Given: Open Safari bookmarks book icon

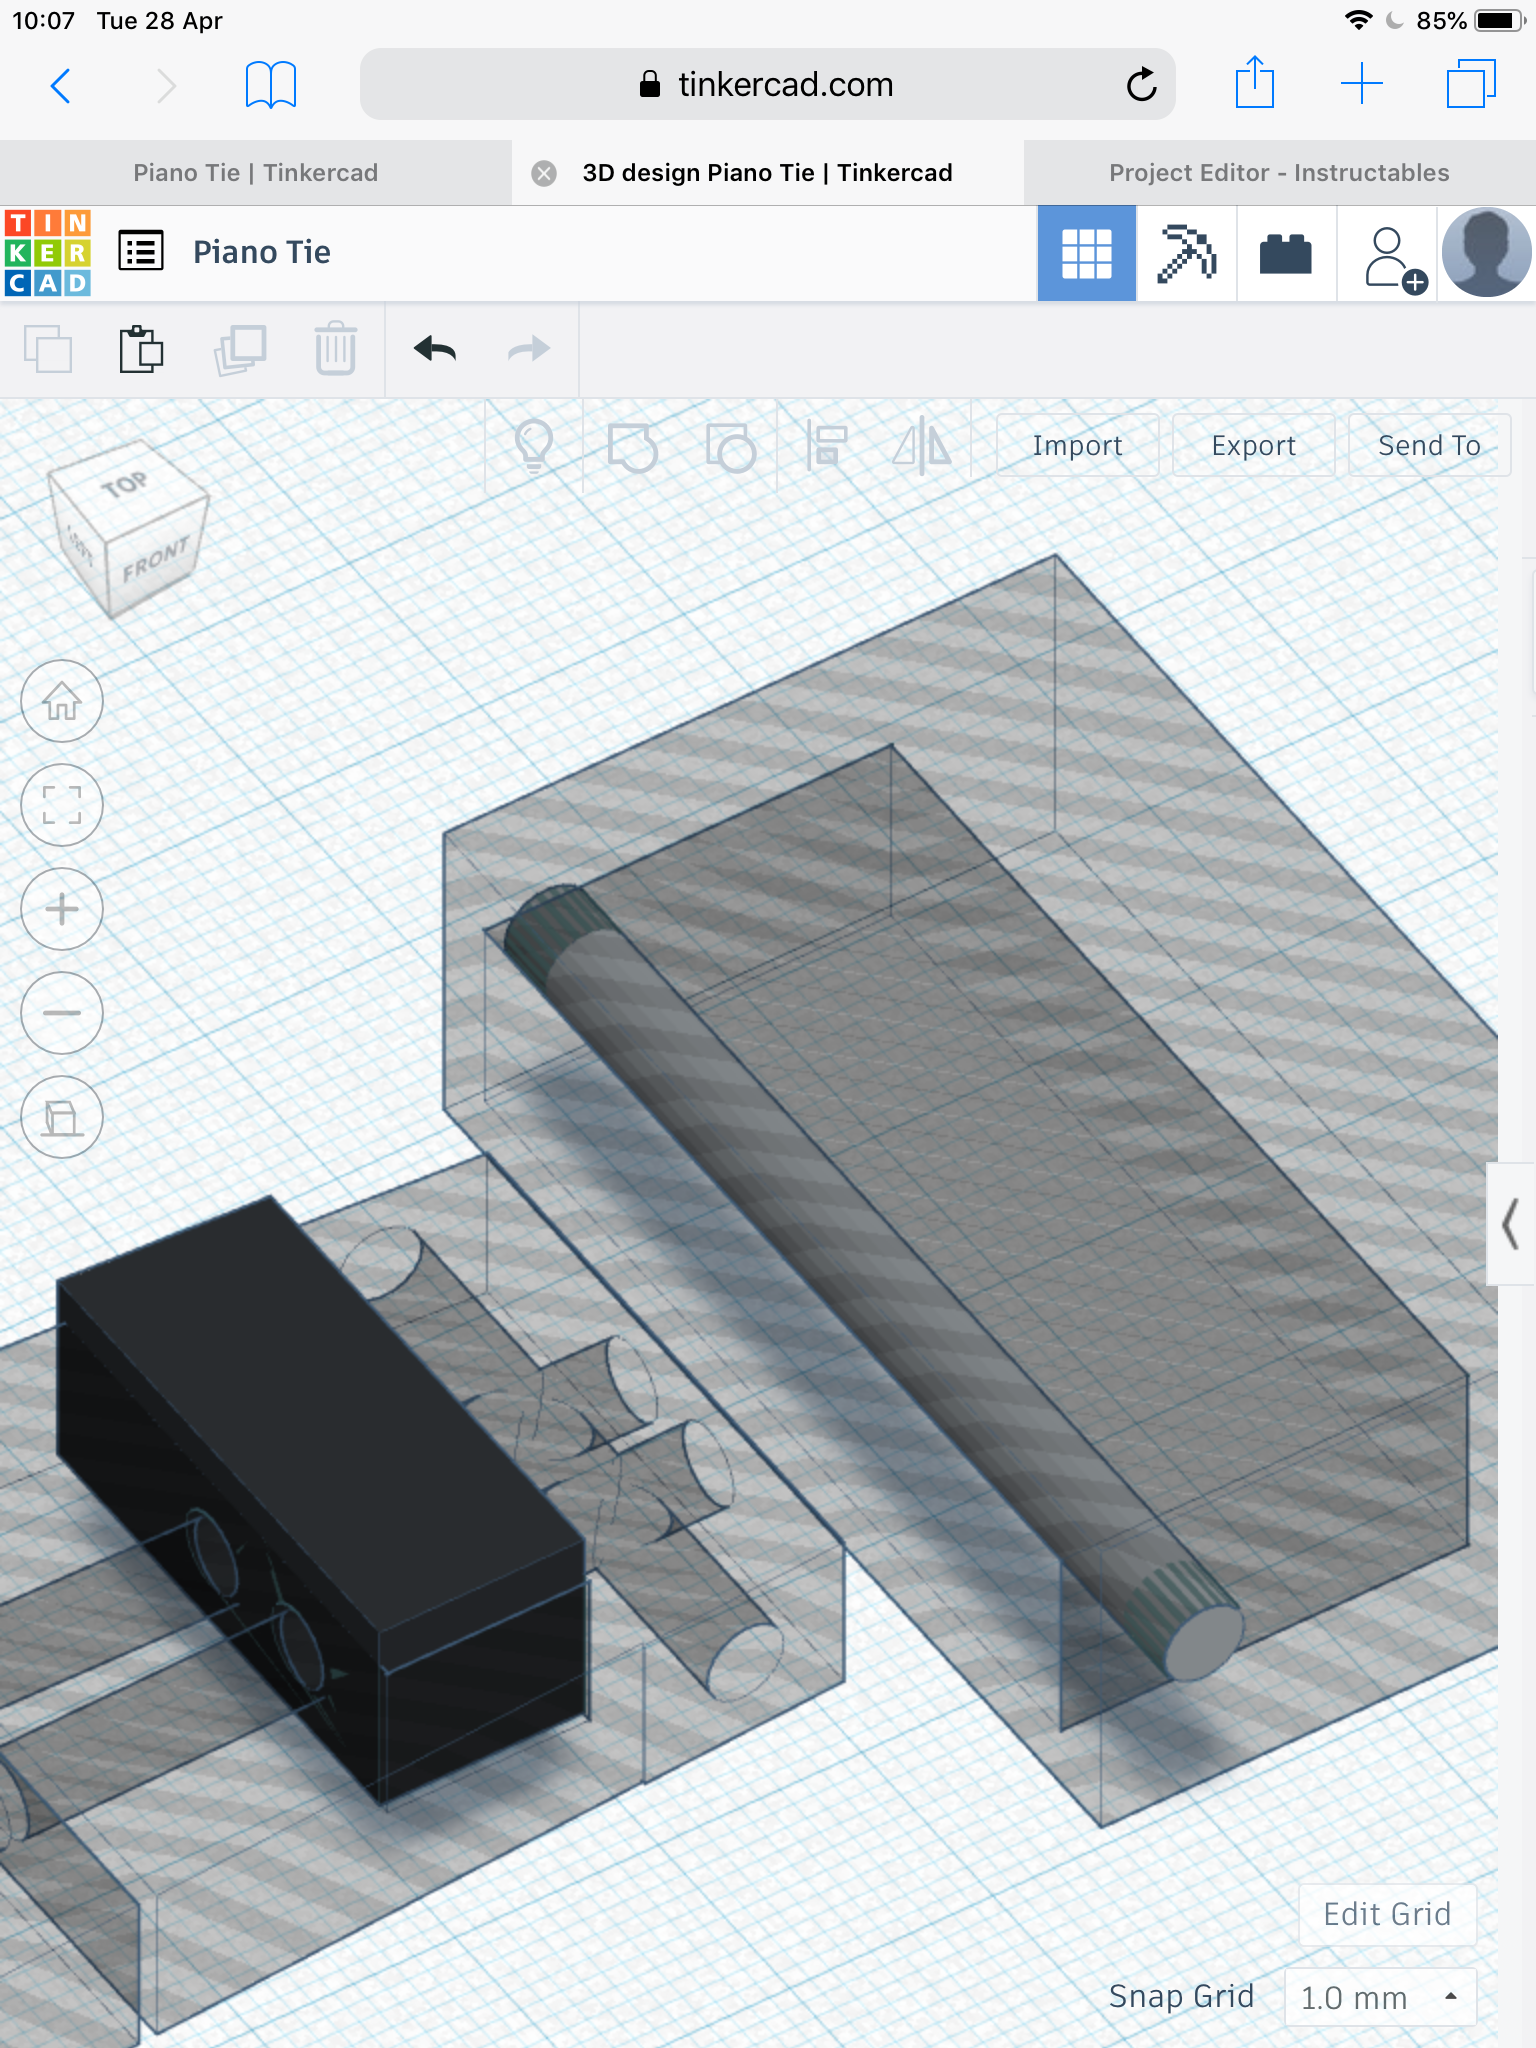Looking at the screenshot, I should pyautogui.click(x=271, y=84).
